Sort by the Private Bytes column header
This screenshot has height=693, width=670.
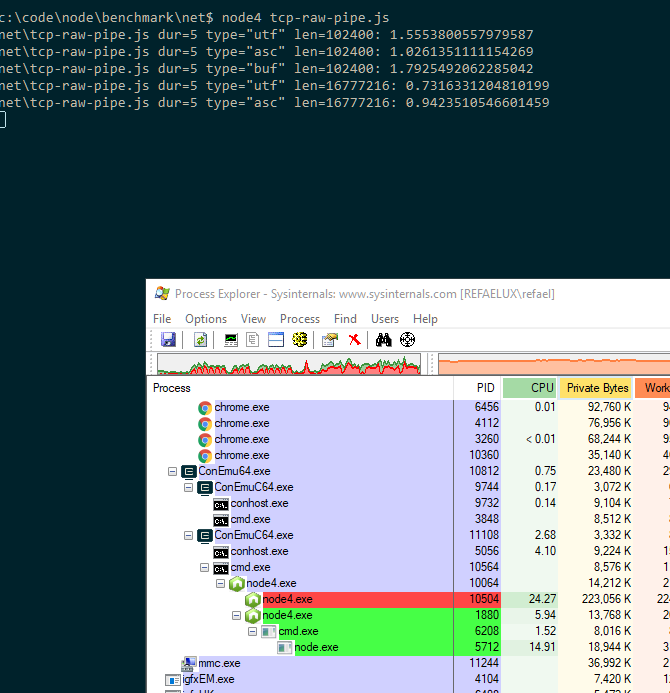tap(597, 388)
